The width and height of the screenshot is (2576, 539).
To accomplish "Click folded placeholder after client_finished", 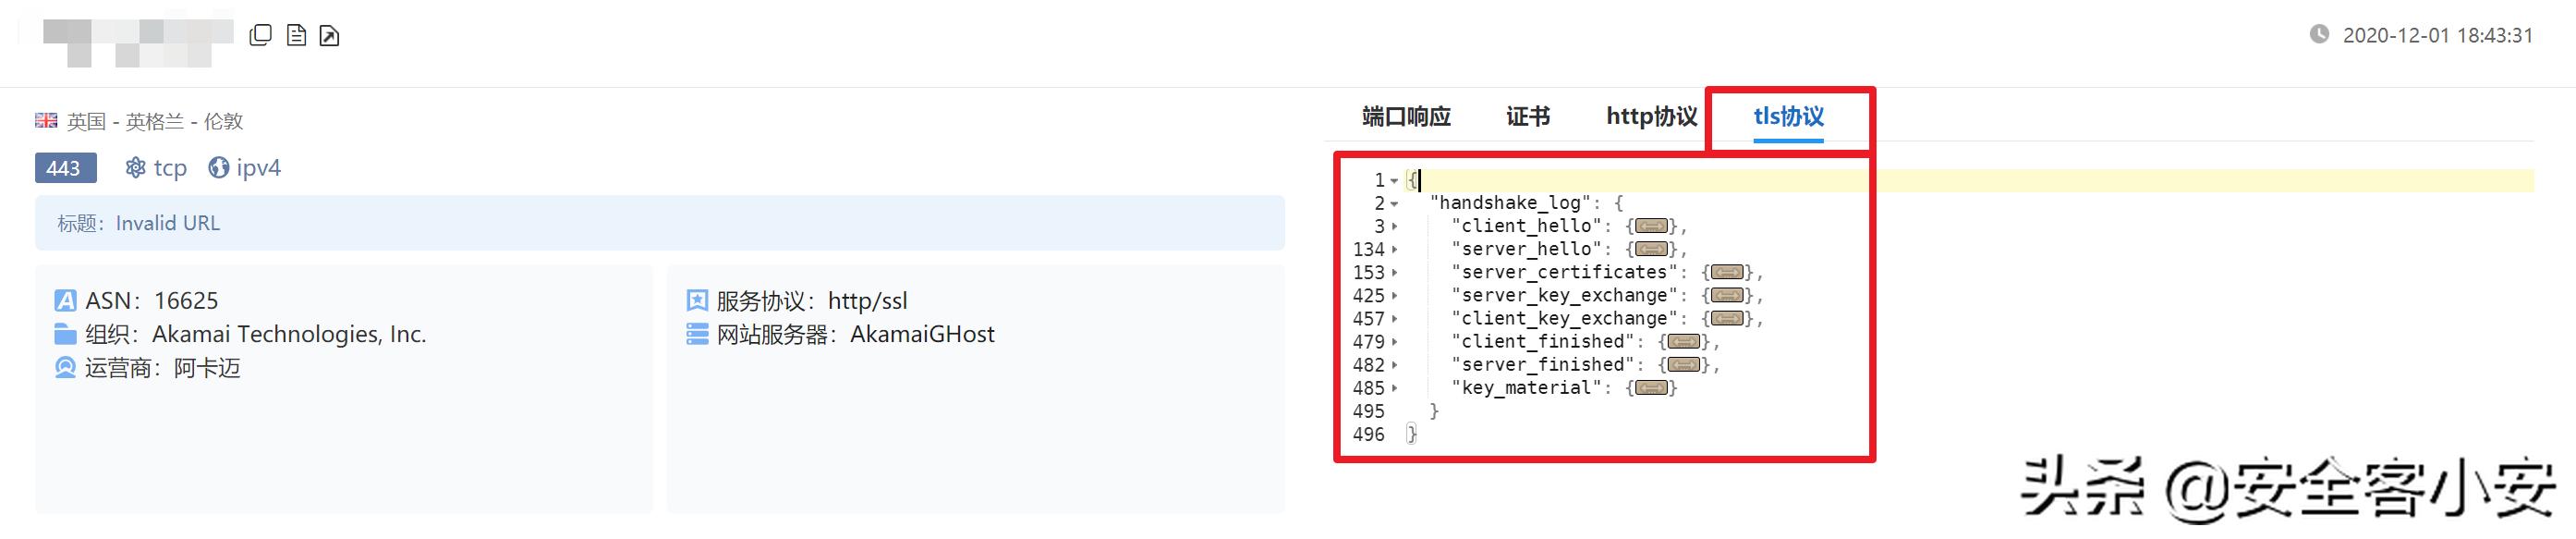I will coord(1684,341).
